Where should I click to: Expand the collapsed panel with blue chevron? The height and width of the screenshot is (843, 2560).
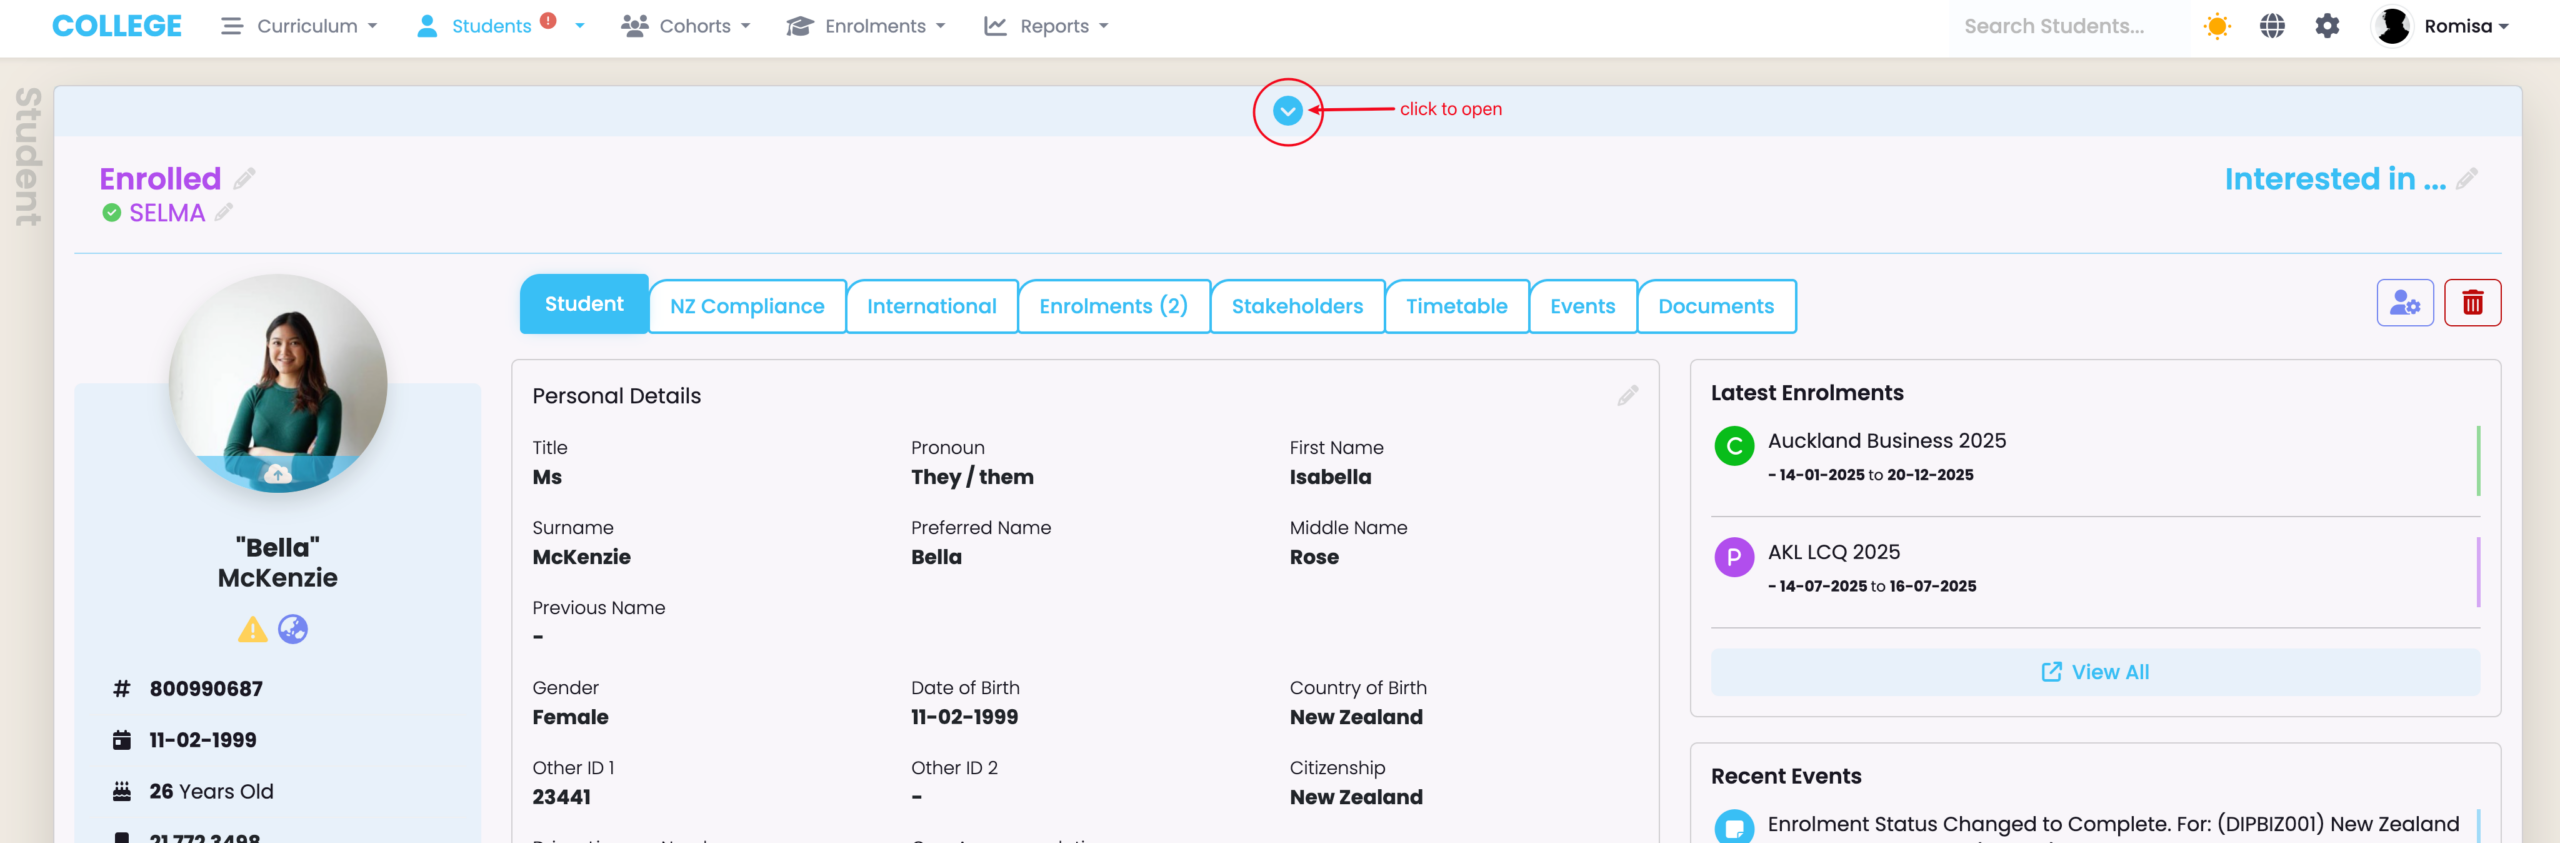1287,111
